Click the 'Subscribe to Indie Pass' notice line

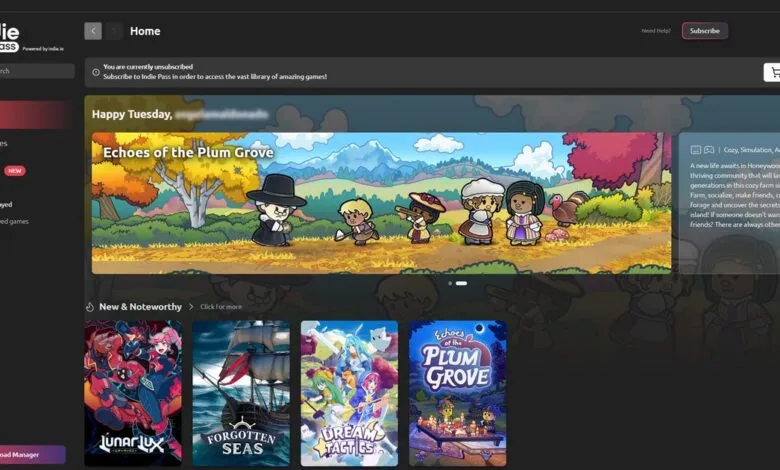click(215, 77)
